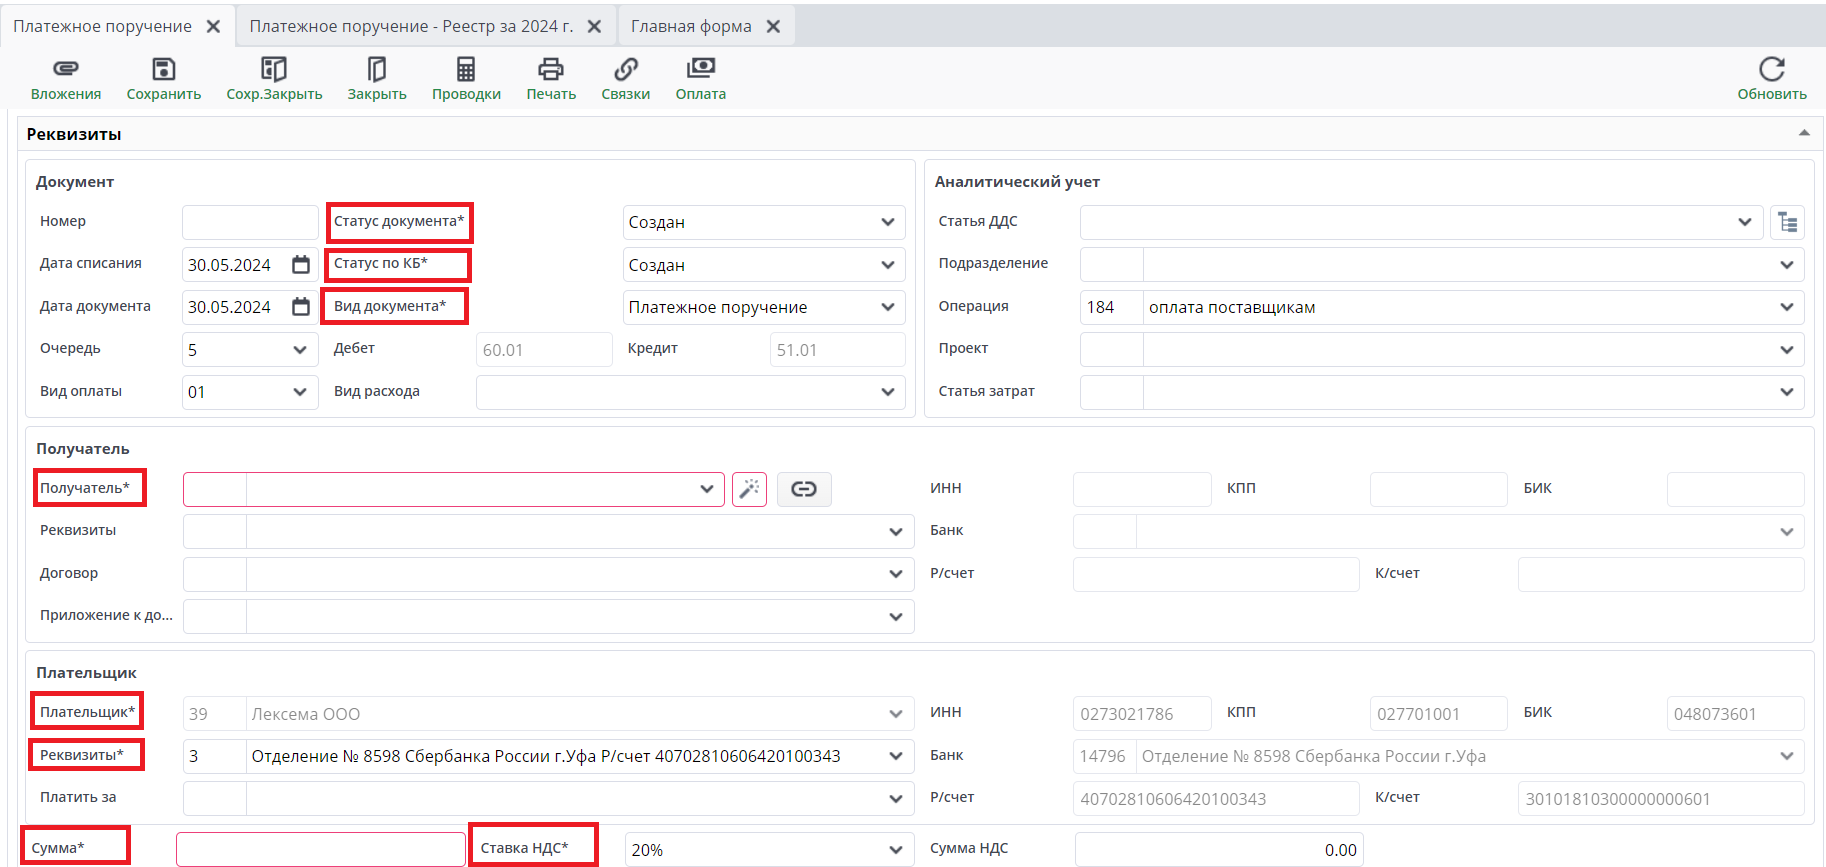1826x867 pixels.
Task: Click the Печать printer icon
Action: coord(550,69)
